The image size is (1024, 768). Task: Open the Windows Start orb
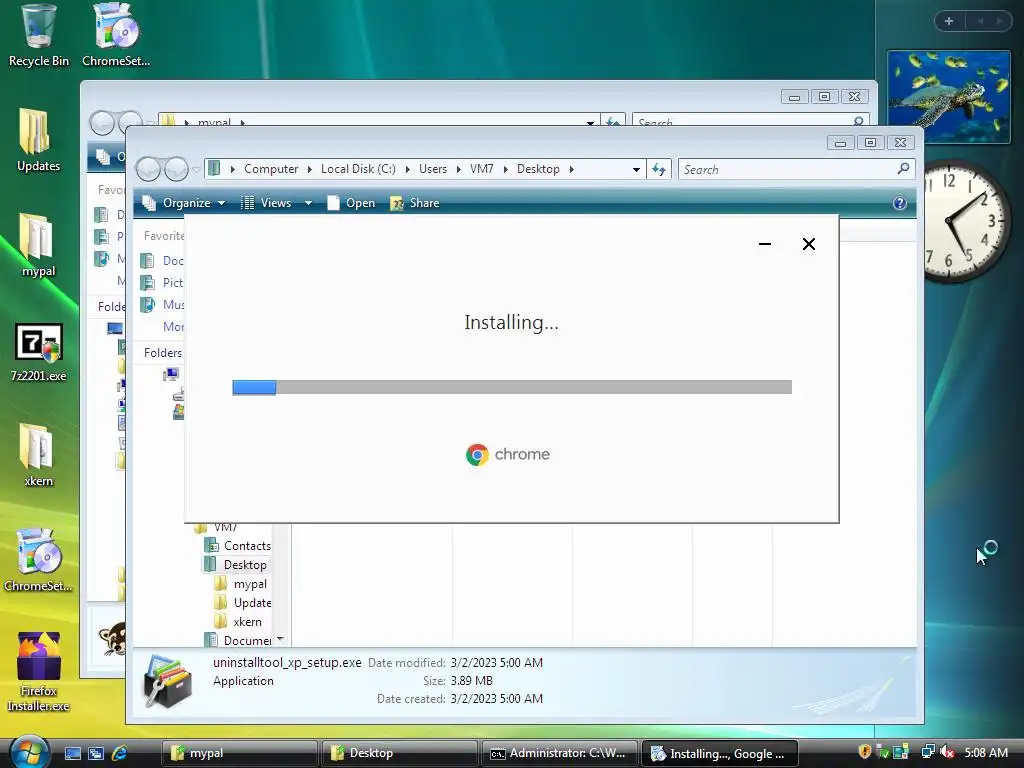tap(29, 752)
